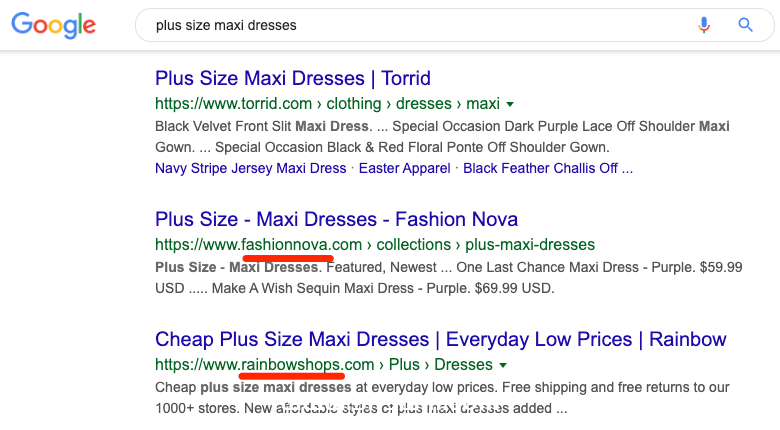The width and height of the screenshot is (780, 430).
Task: Click the voice search microphone icon
Action: click(704, 25)
